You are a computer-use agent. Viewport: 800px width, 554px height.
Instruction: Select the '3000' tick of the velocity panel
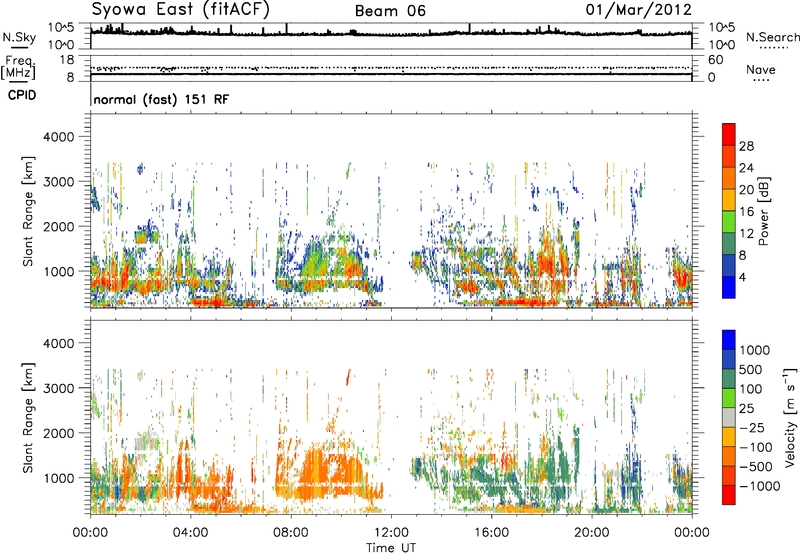[x=59, y=388]
